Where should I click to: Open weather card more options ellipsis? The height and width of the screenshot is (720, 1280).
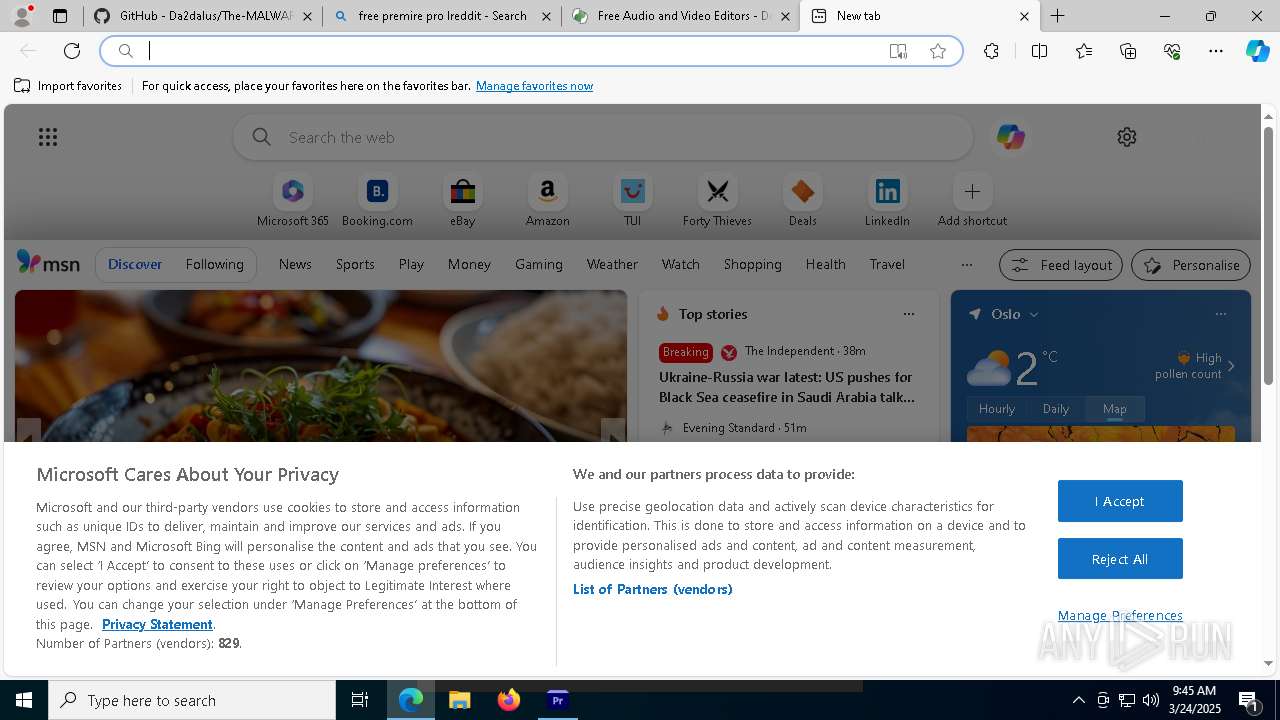tap(1220, 314)
